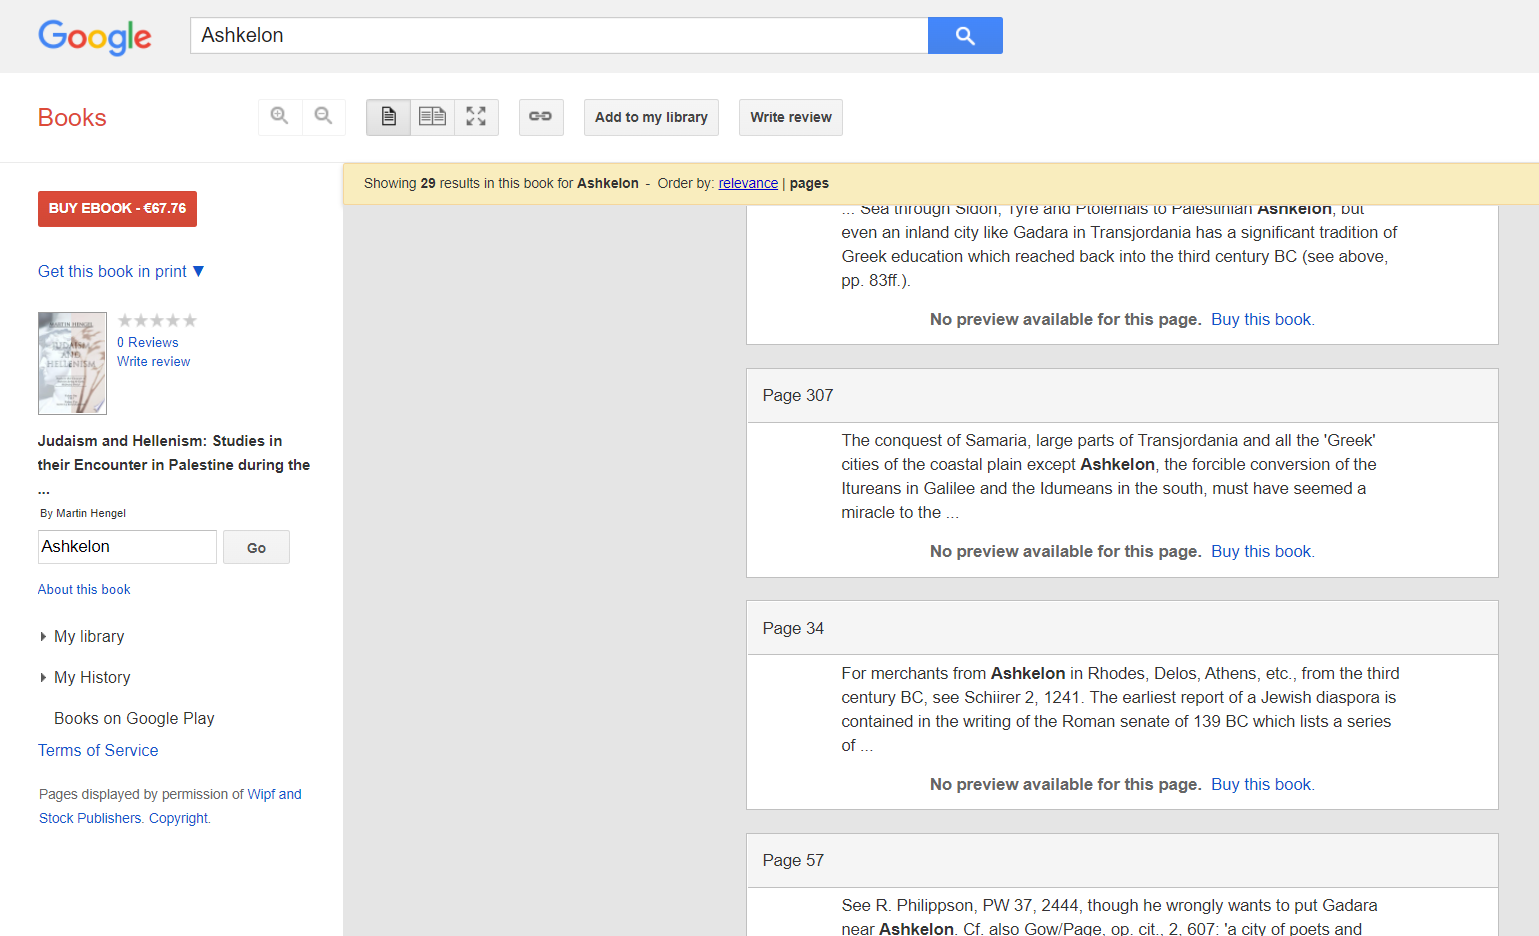Click the blue search magnifier button
The width and height of the screenshot is (1539, 936).
click(x=965, y=35)
